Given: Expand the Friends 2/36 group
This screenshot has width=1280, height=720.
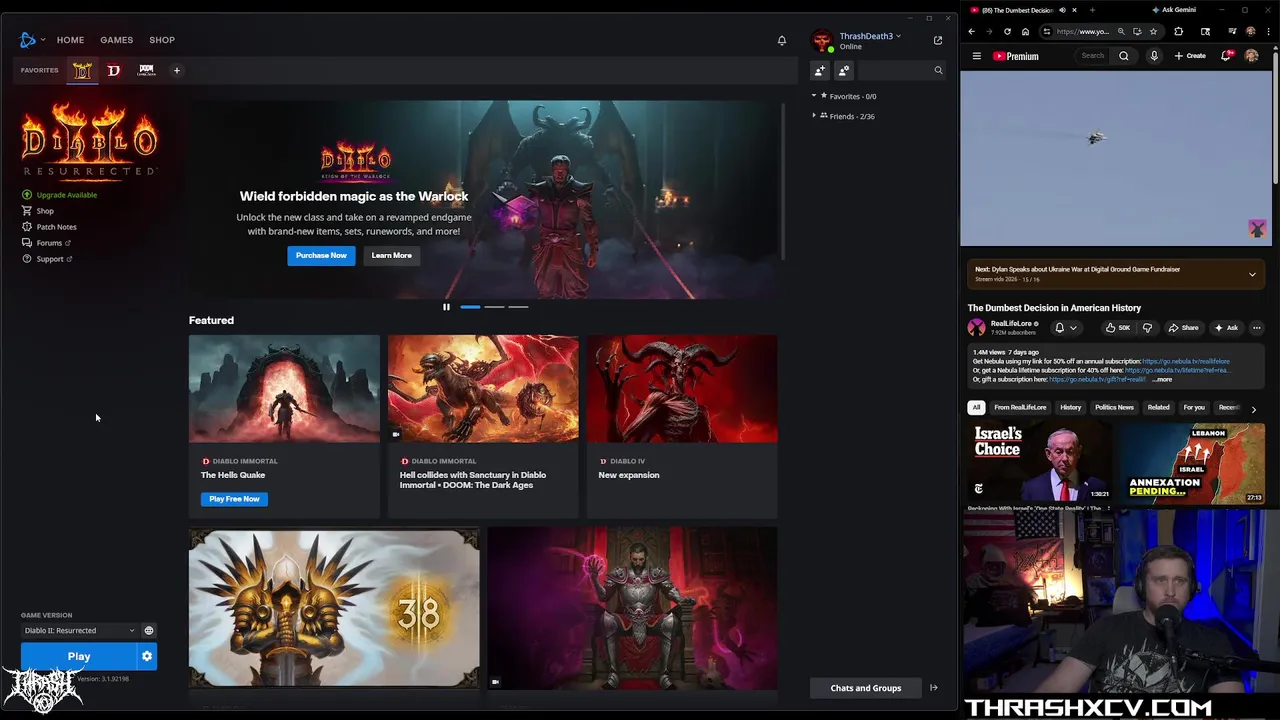Looking at the screenshot, I should 844,116.
